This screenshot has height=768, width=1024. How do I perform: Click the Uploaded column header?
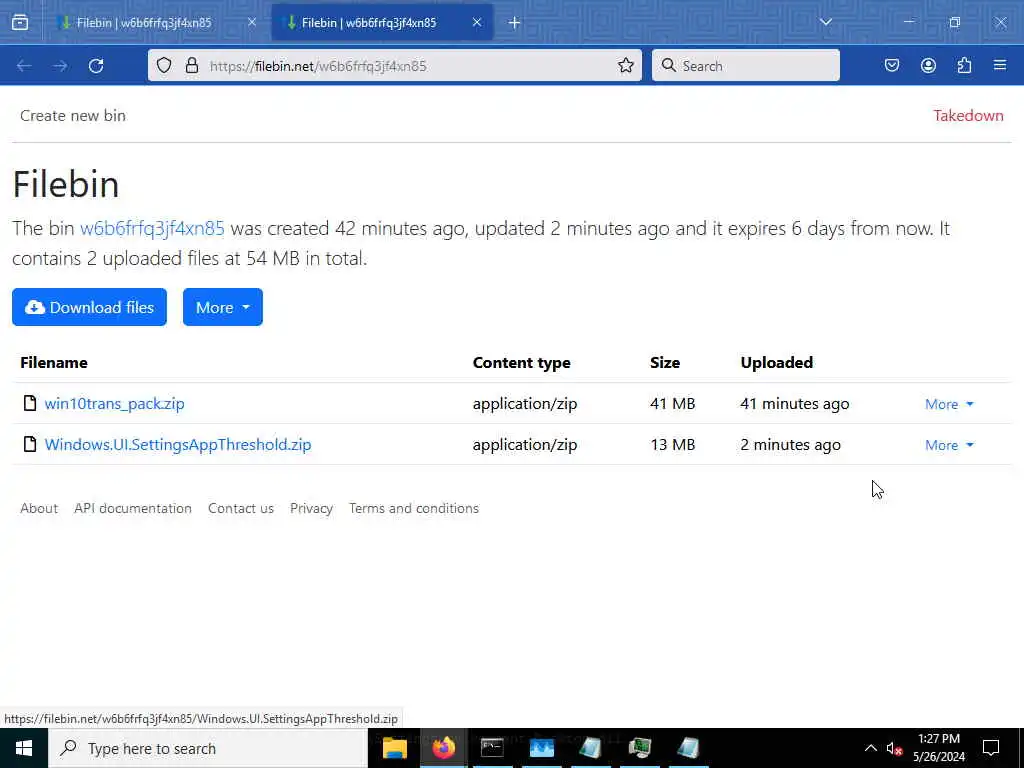click(776, 362)
